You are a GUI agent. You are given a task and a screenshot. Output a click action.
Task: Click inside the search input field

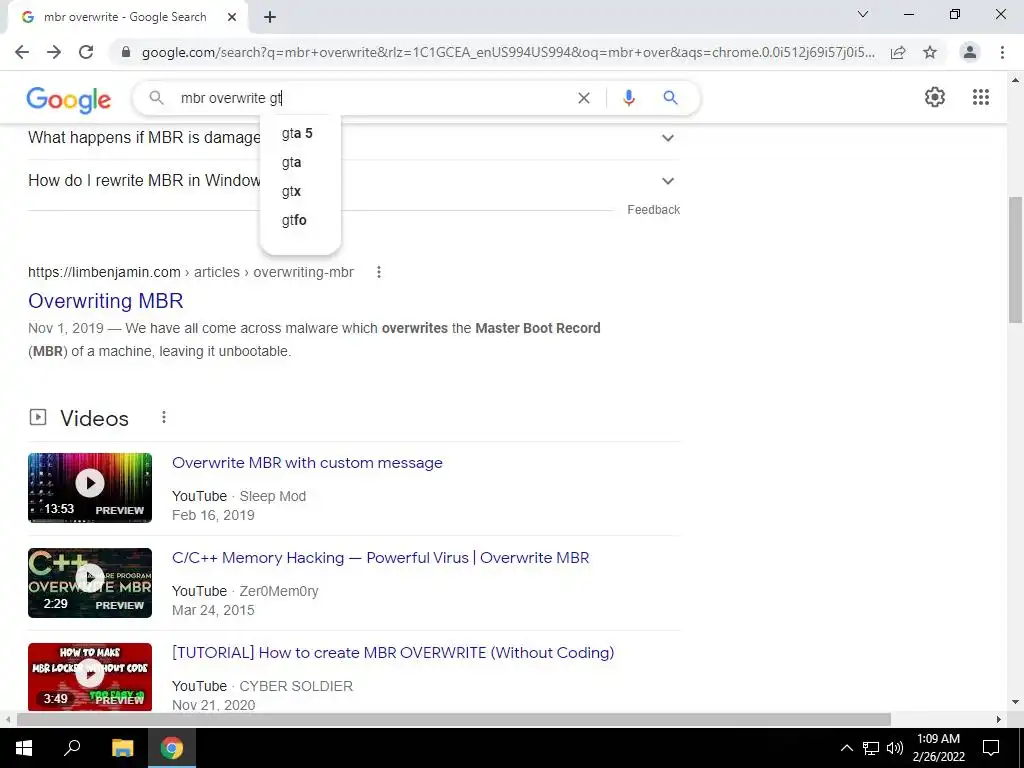pyautogui.click(x=372, y=98)
